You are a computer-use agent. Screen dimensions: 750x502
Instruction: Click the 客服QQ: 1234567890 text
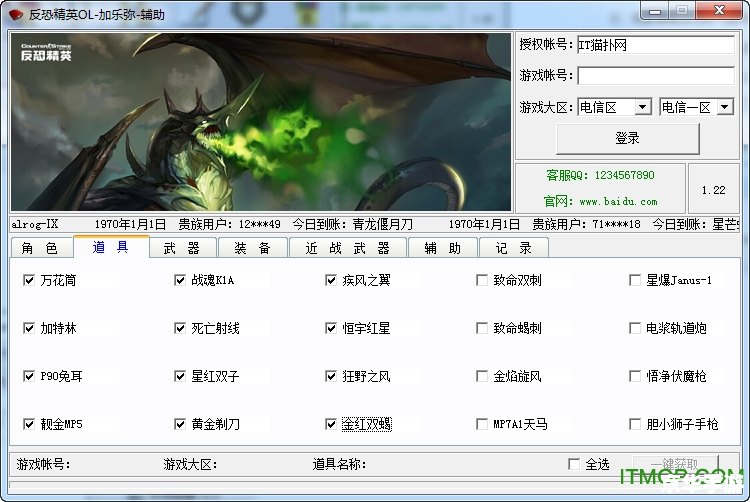[x=600, y=175]
